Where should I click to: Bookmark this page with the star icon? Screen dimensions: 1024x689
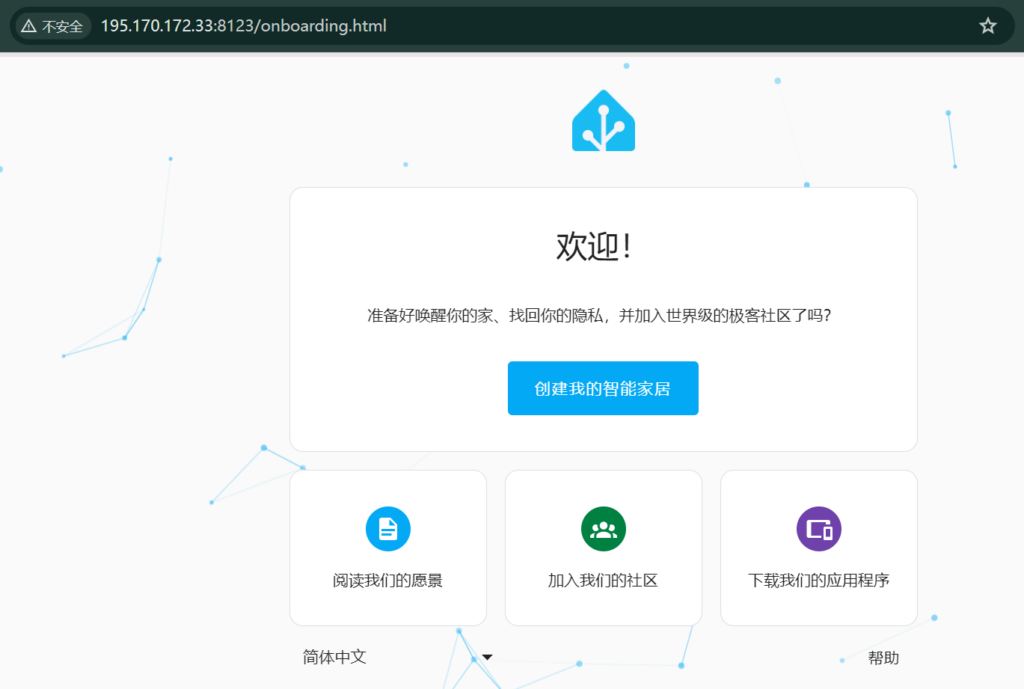pos(987,26)
